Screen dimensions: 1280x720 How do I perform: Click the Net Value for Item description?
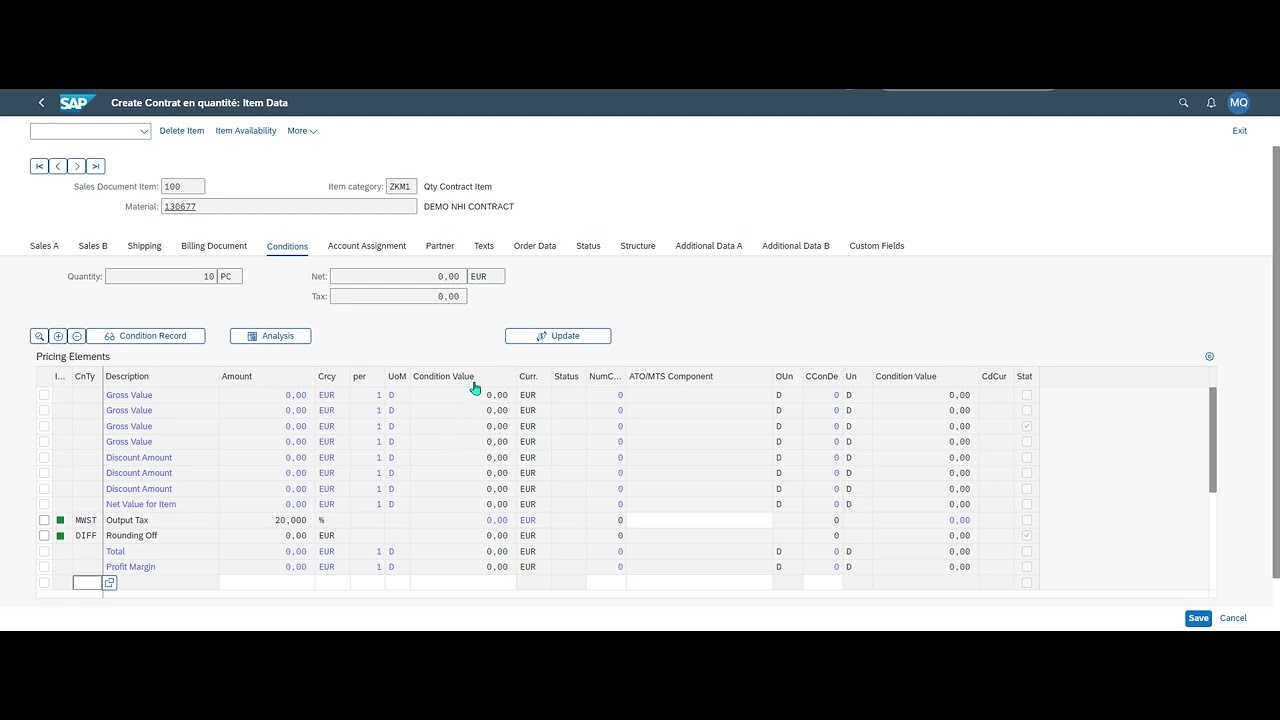(141, 504)
